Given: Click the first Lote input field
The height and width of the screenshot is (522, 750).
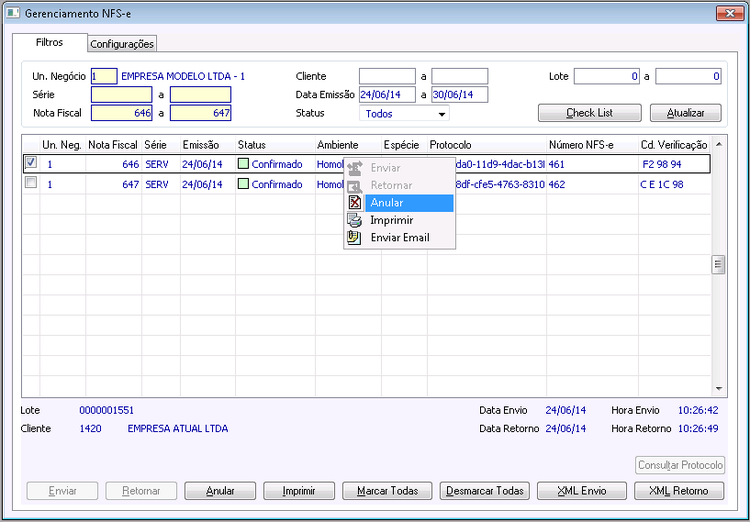Looking at the screenshot, I should click(x=607, y=76).
